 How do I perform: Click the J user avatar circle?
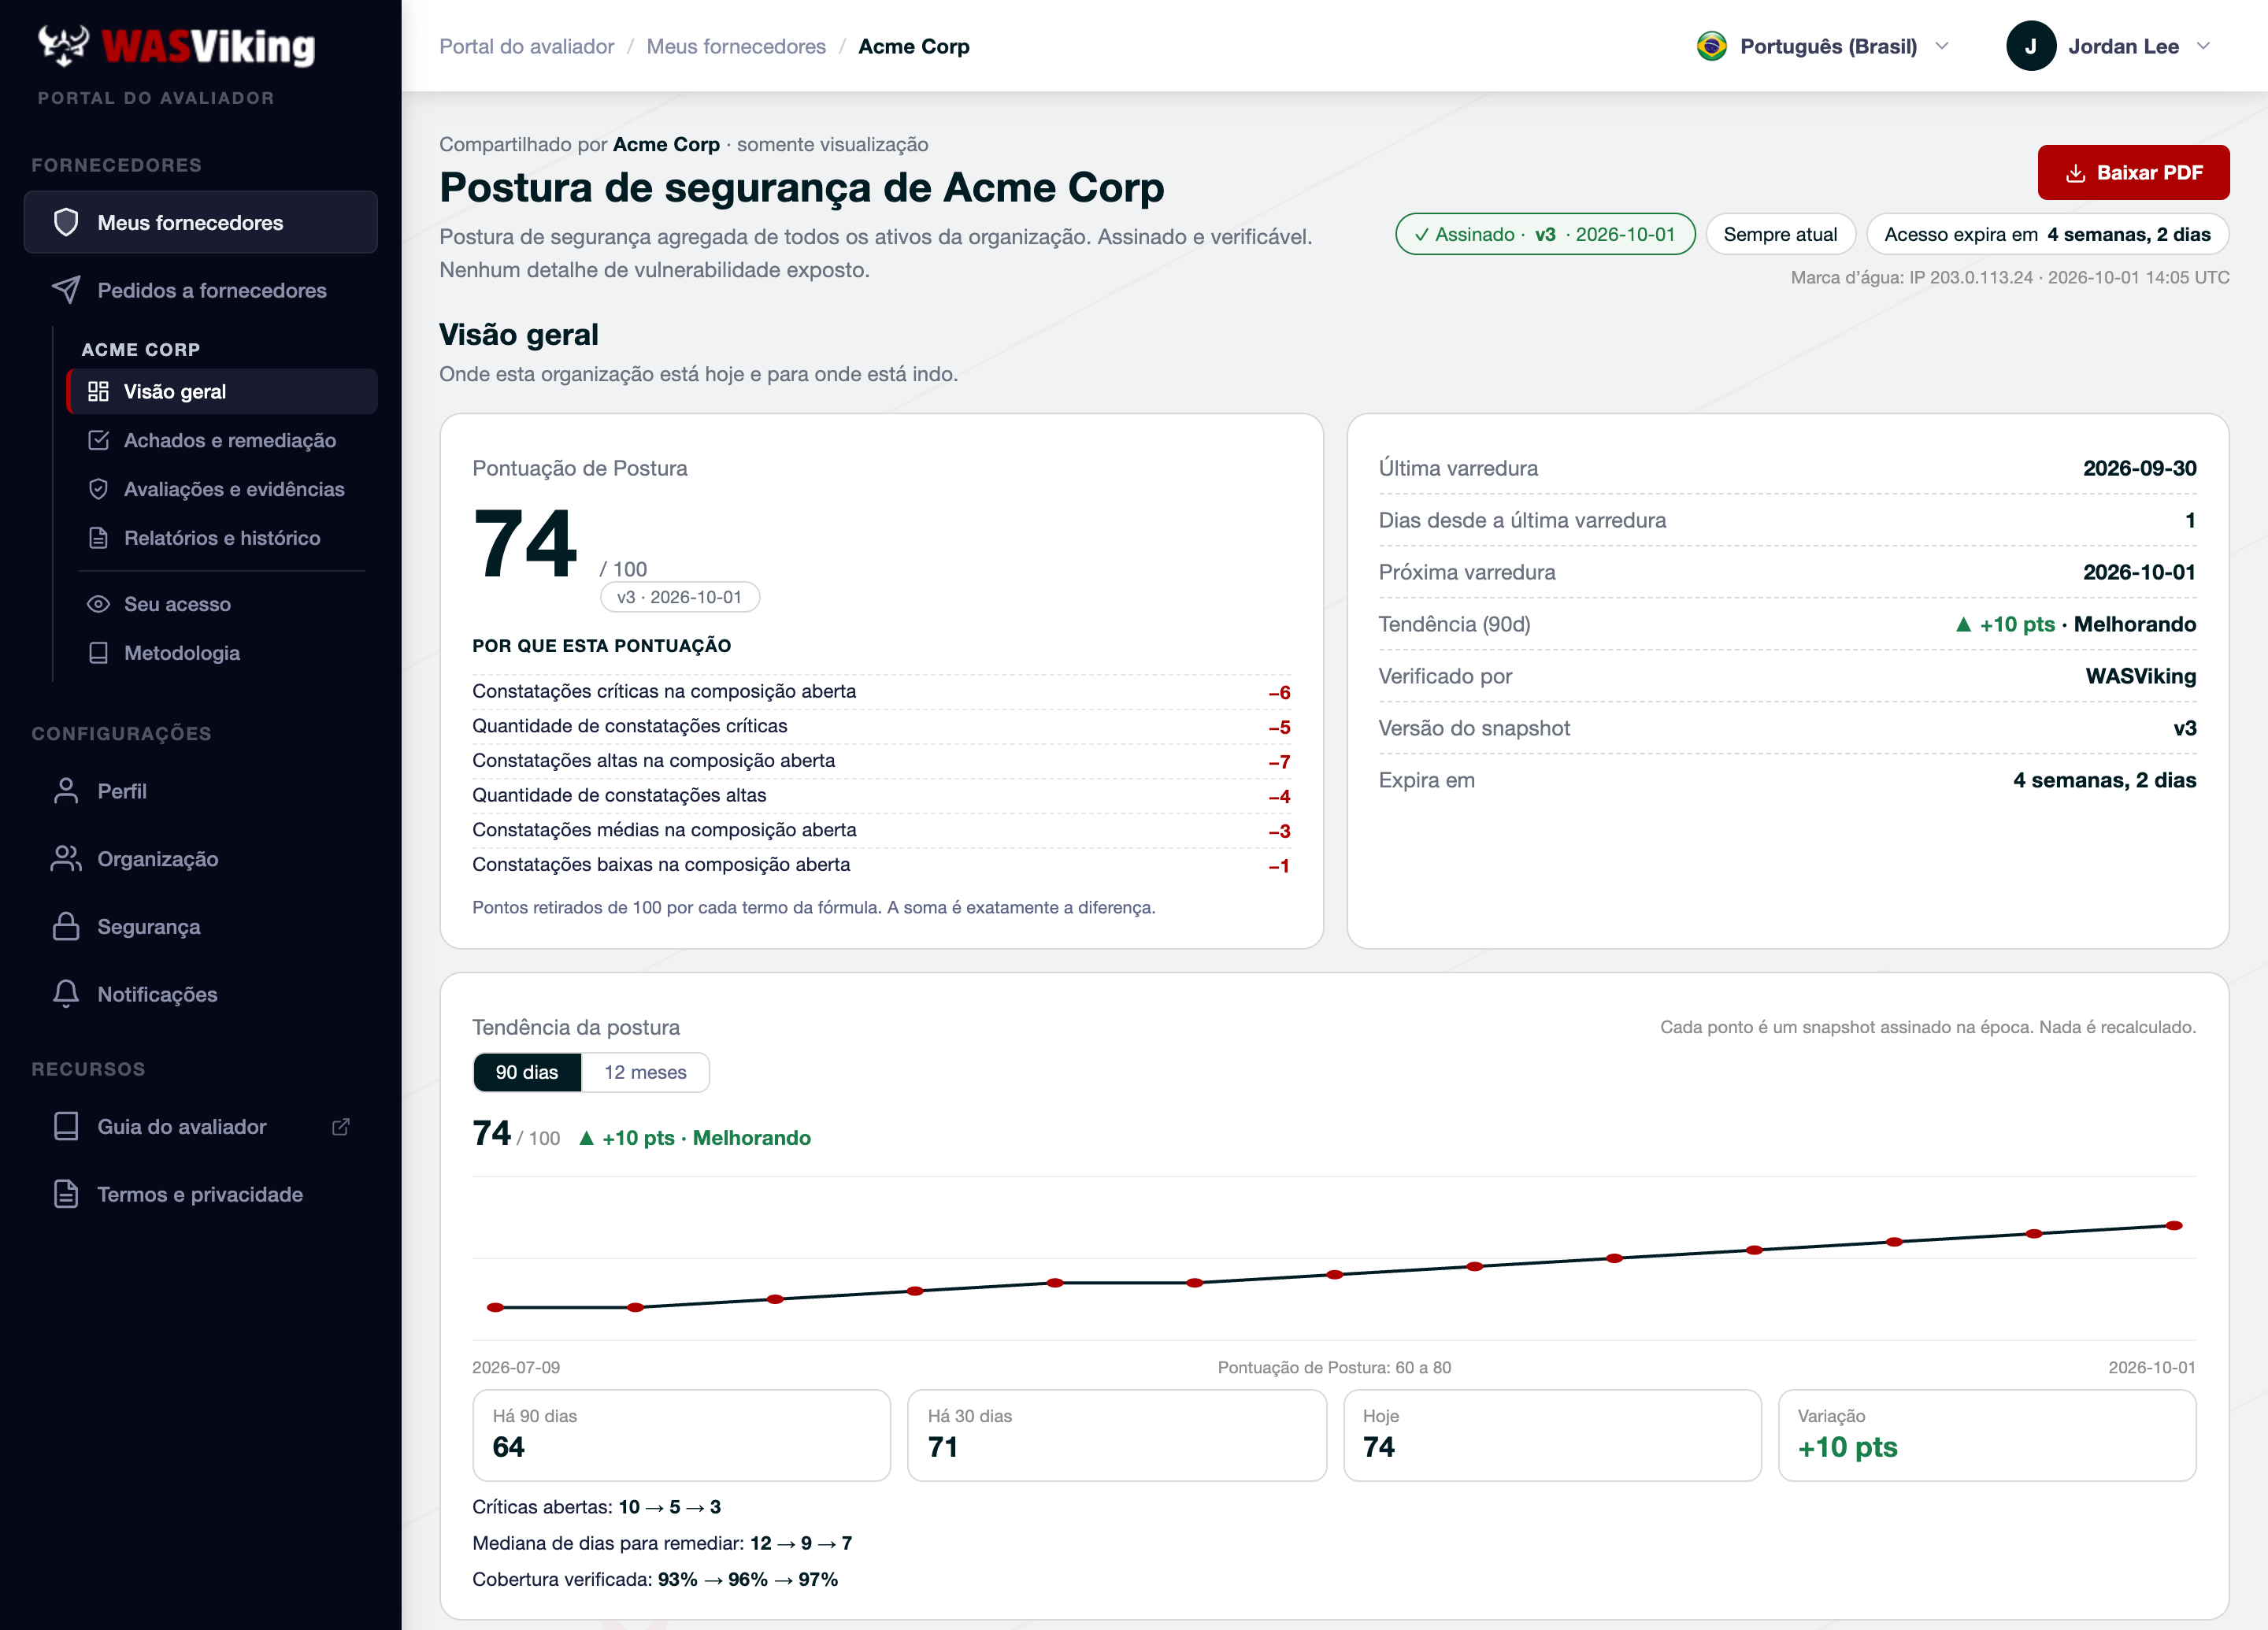tap(2031, 46)
